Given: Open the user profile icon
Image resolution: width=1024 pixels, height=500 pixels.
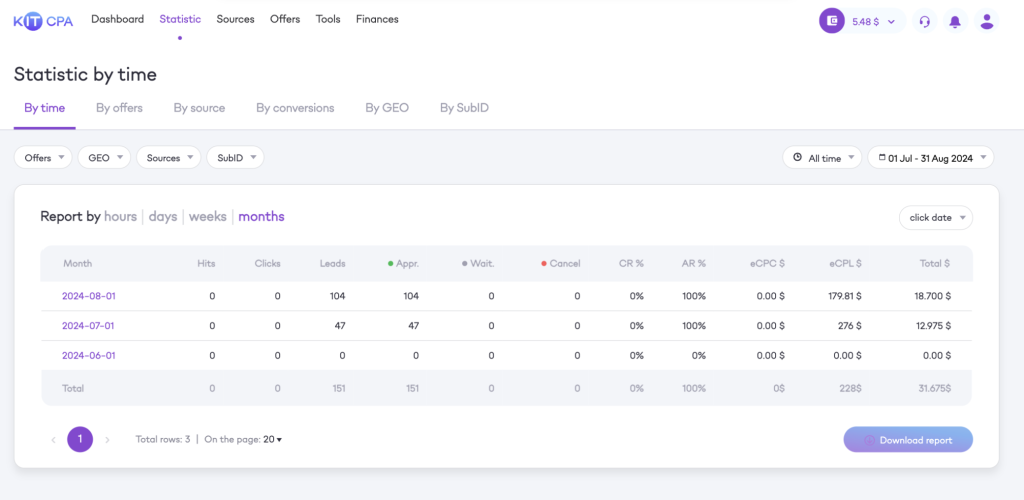Looking at the screenshot, I should [987, 21].
